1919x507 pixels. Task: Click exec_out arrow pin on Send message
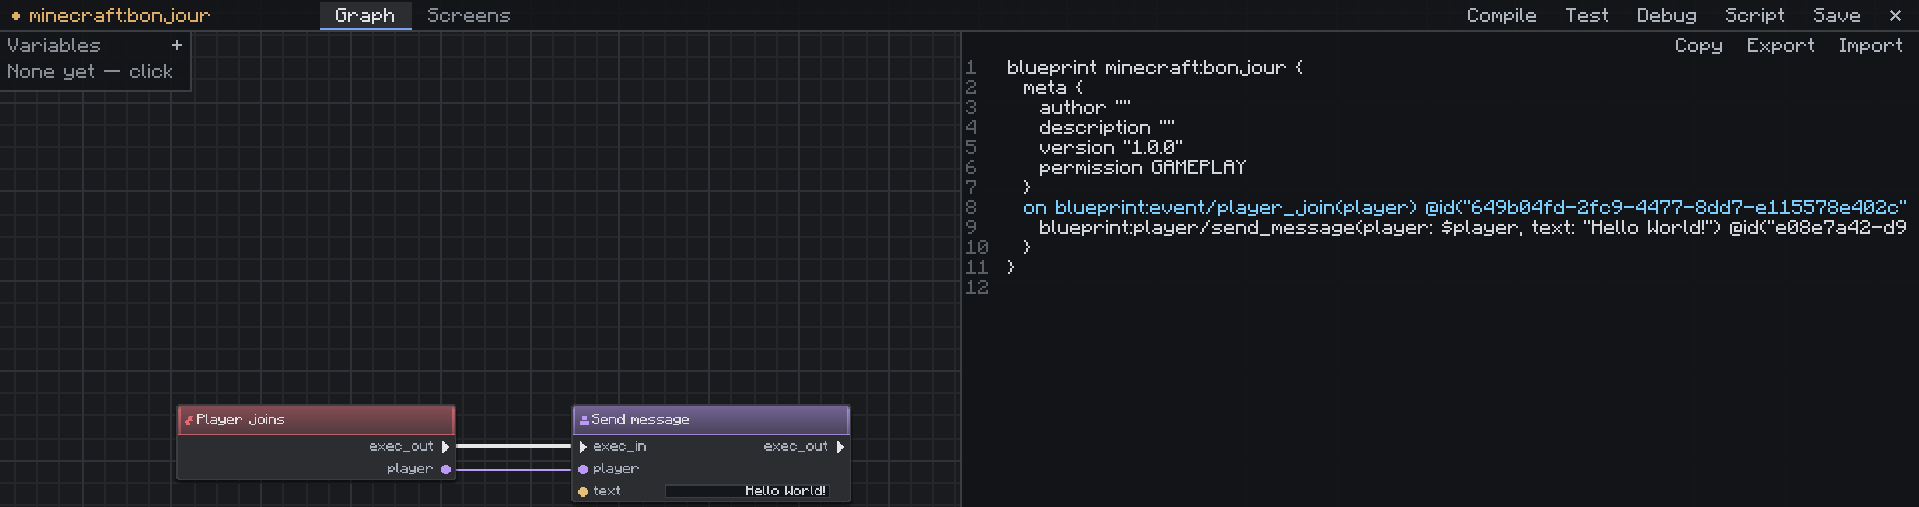pyautogui.click(x=841, y=447)
